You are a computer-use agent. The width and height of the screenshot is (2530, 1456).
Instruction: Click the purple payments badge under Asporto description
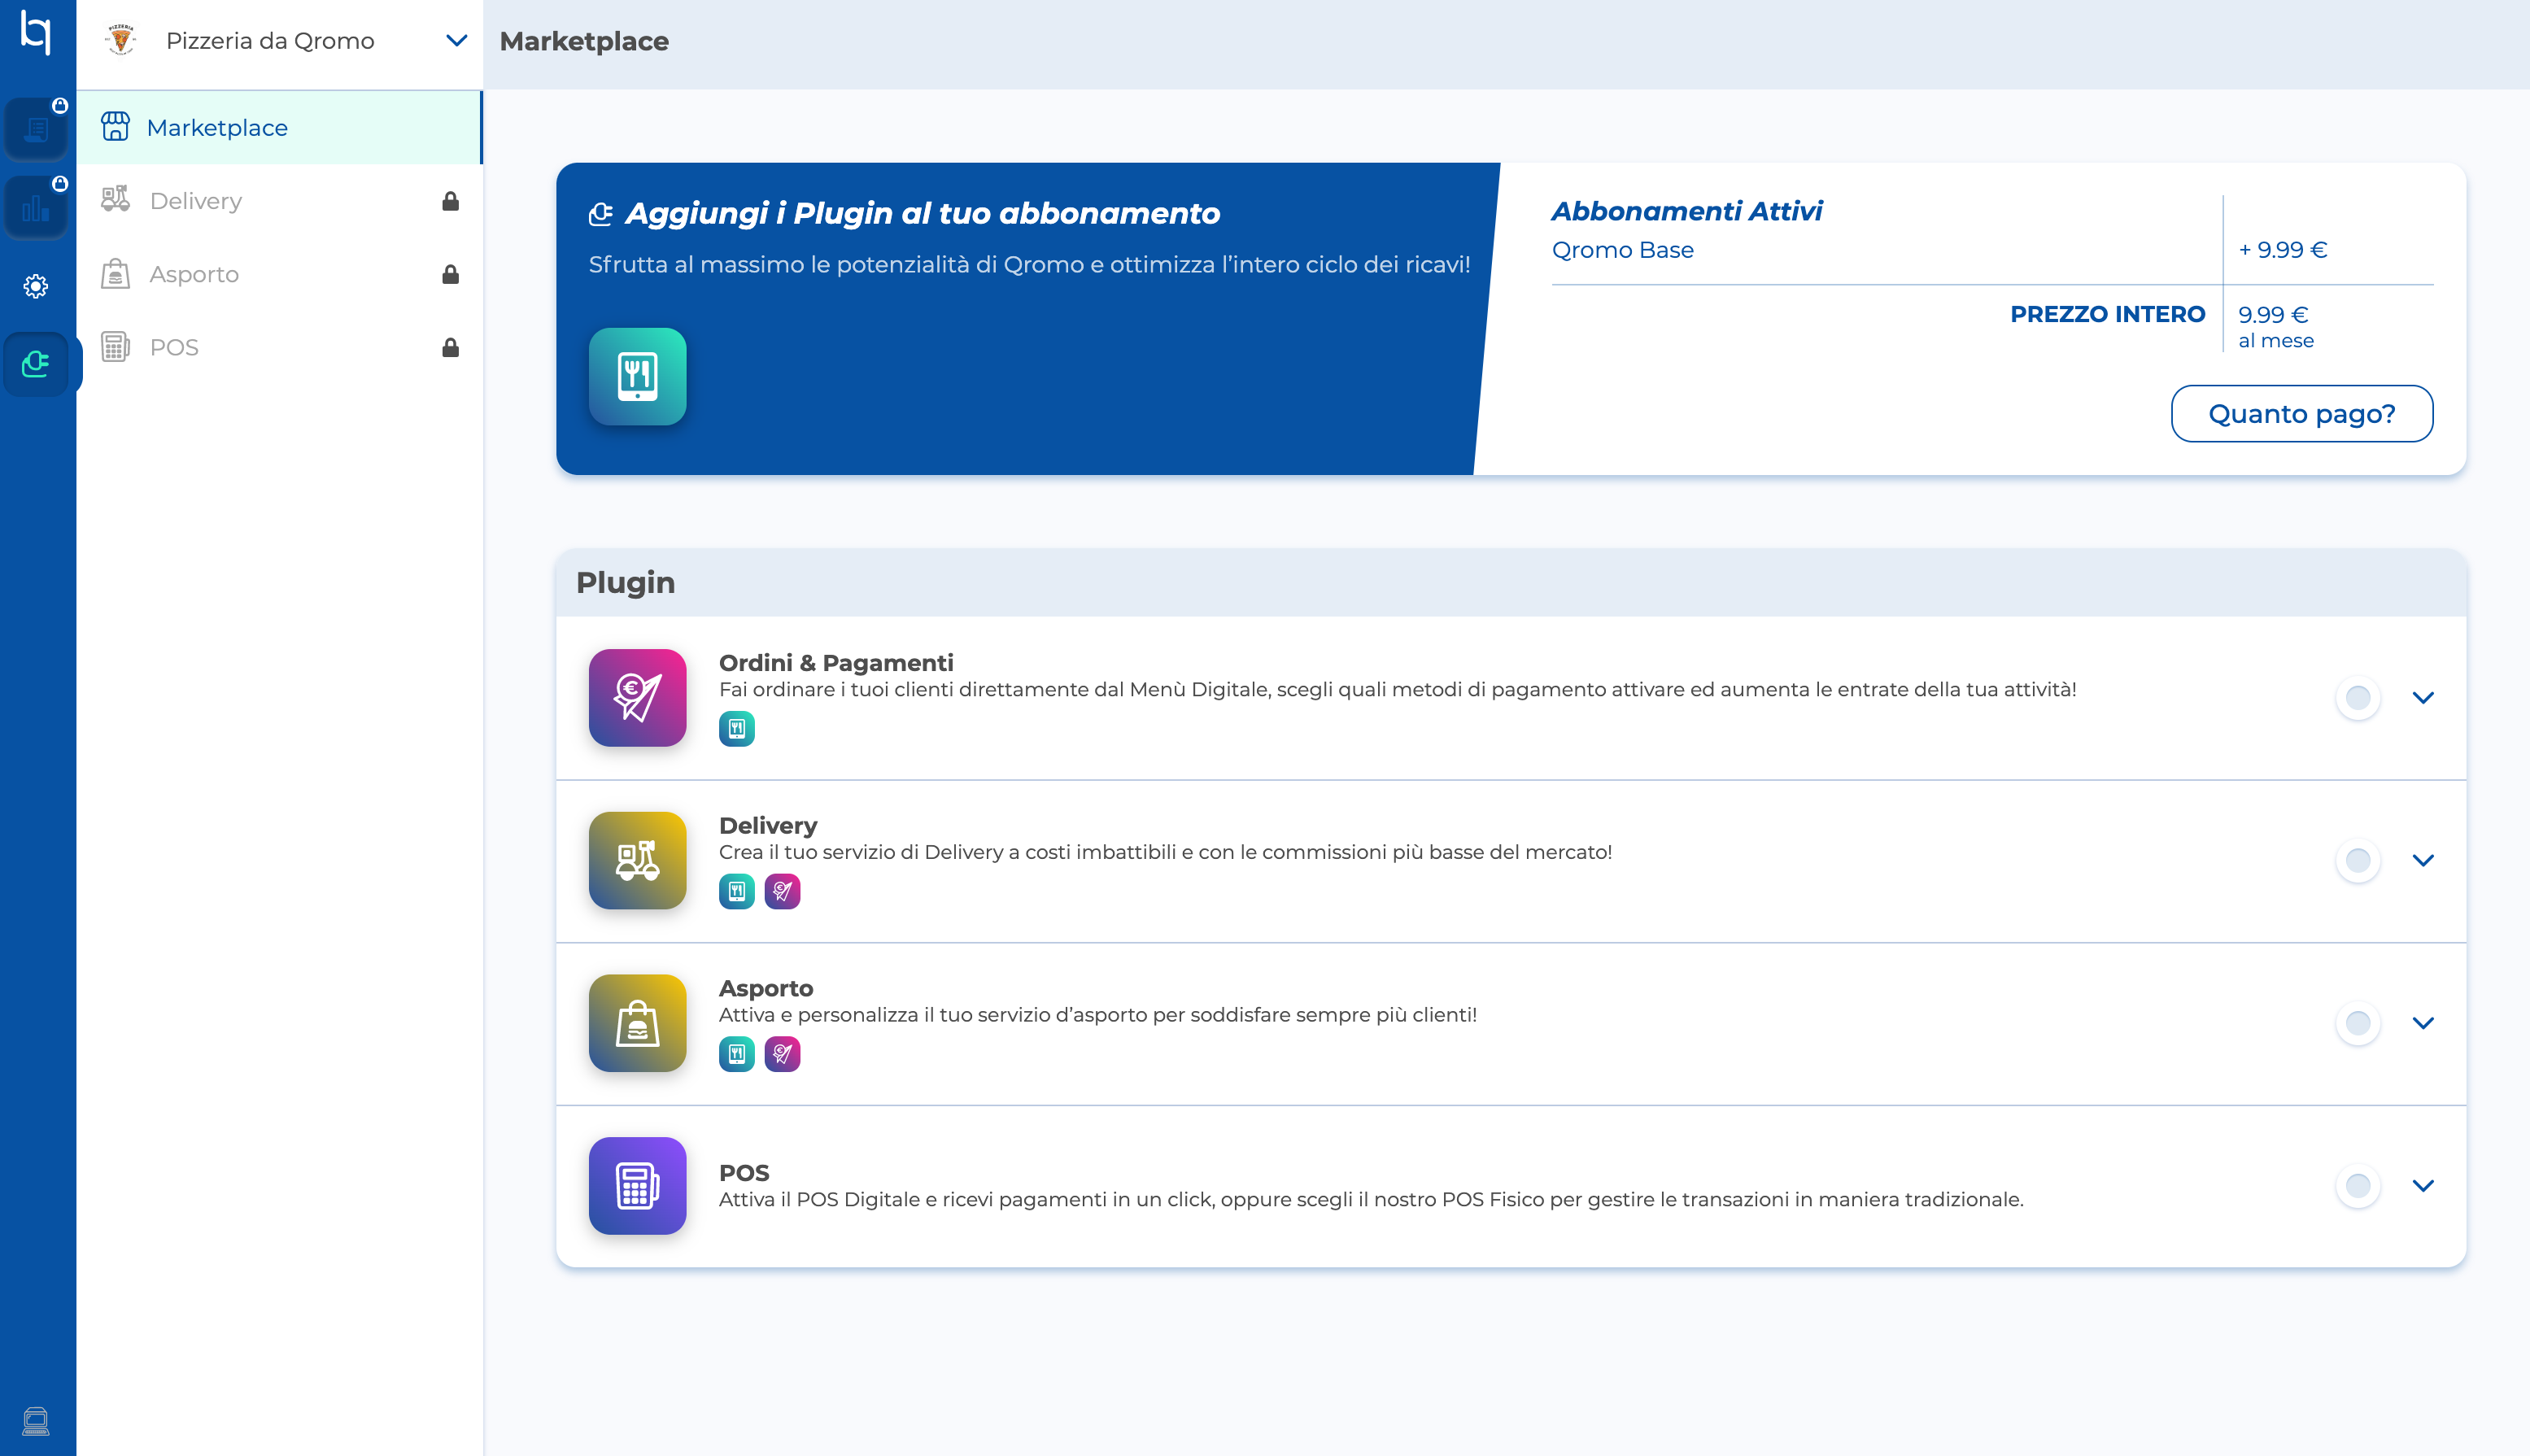pyautogui.click(x=782, y=1054)
